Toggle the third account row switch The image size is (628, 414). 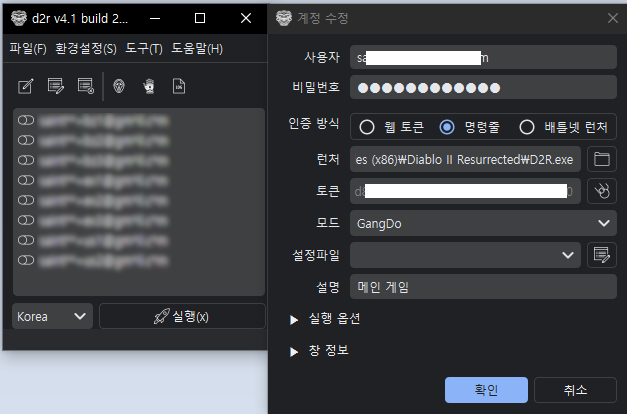tap(26, 160)
